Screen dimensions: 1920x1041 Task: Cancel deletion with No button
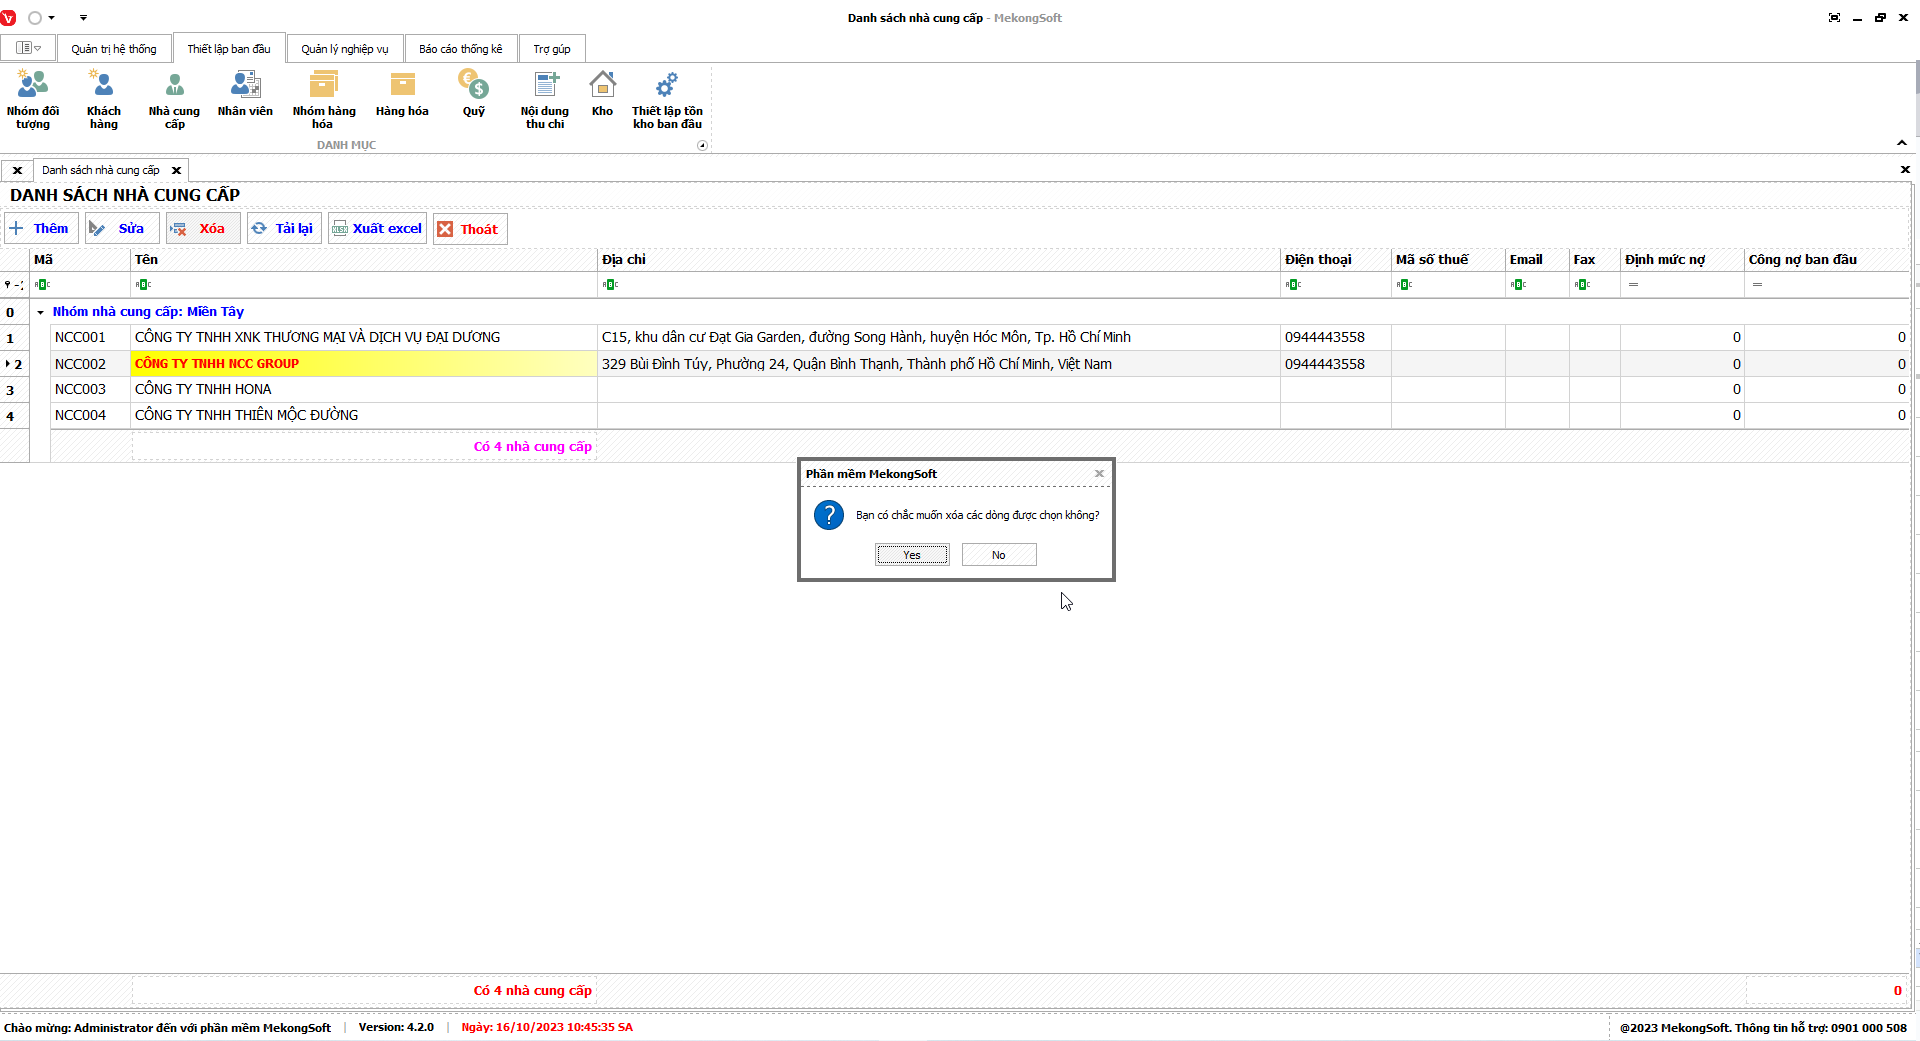(x=999, y=555)
